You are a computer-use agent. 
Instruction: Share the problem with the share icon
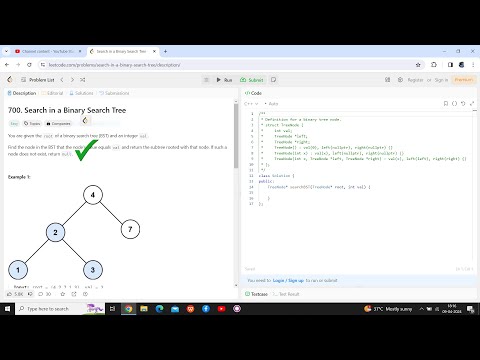(x=74, y=294)
